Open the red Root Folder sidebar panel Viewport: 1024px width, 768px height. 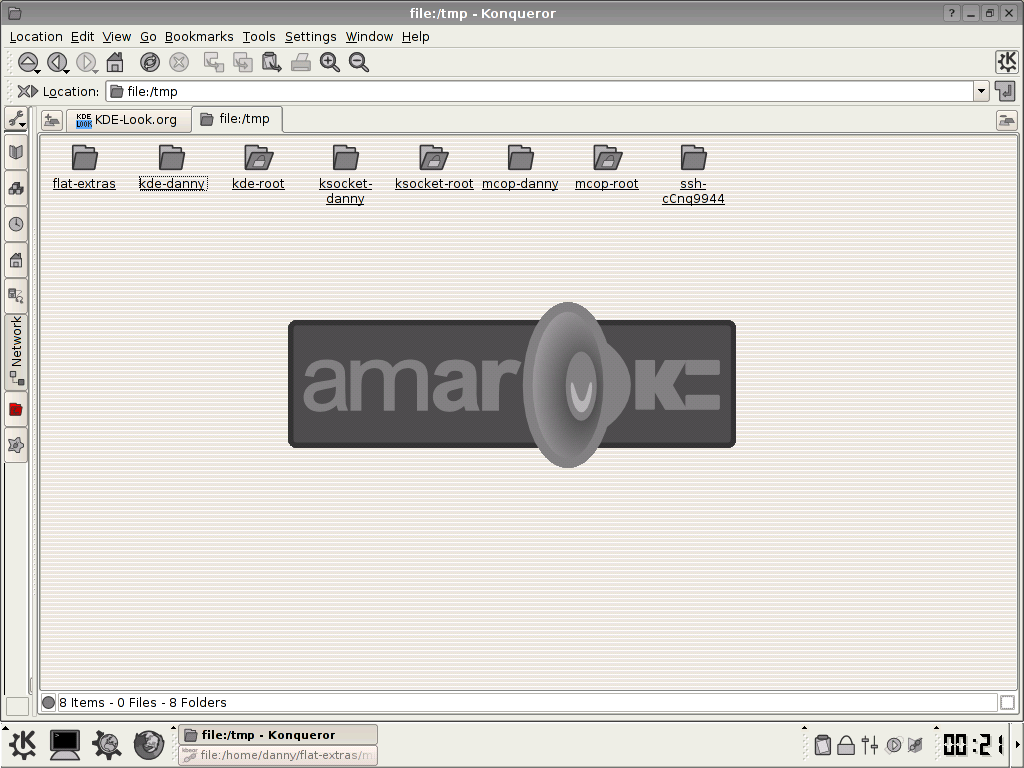tap(16, 409)
